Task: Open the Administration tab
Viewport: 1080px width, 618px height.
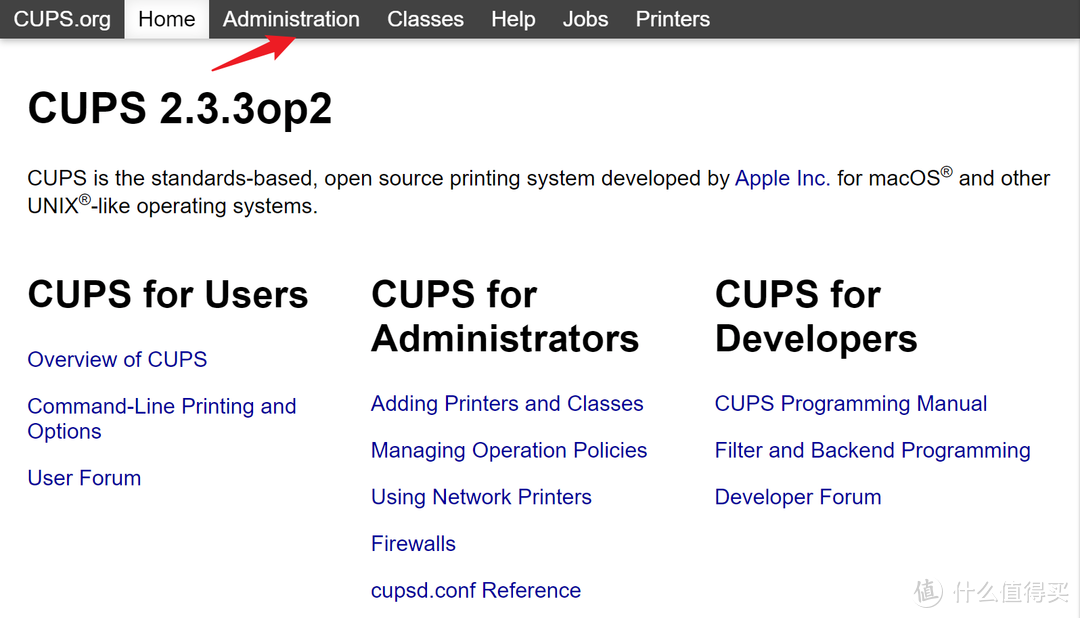Action: pyautogui.click(x=291, y=19)
